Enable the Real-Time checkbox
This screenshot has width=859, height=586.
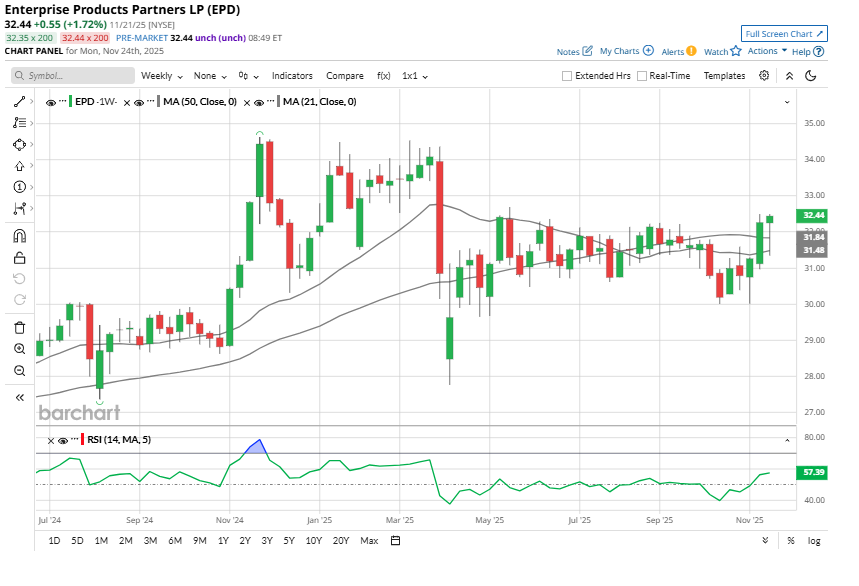tap(642, 76)
